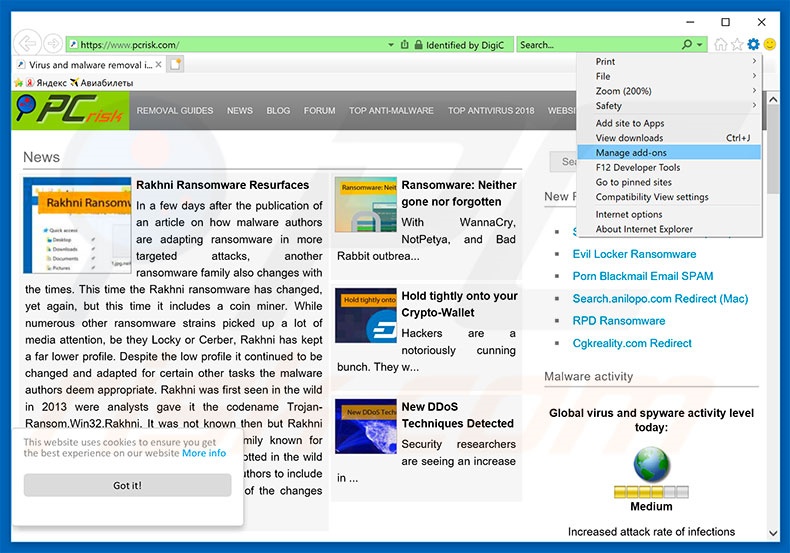Viewport: 790px width, 553px height.
Task: Expand the File submenu
Action: [670, 76]
